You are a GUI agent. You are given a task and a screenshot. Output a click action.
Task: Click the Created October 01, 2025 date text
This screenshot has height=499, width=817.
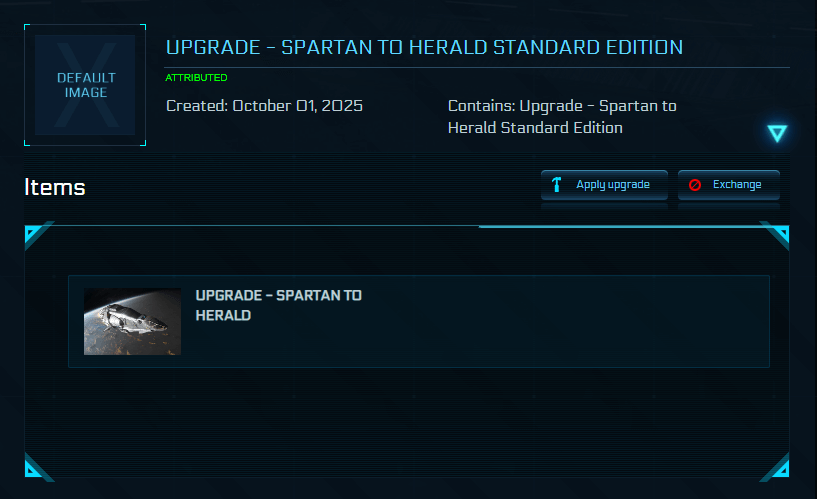(x=264, y=105)
